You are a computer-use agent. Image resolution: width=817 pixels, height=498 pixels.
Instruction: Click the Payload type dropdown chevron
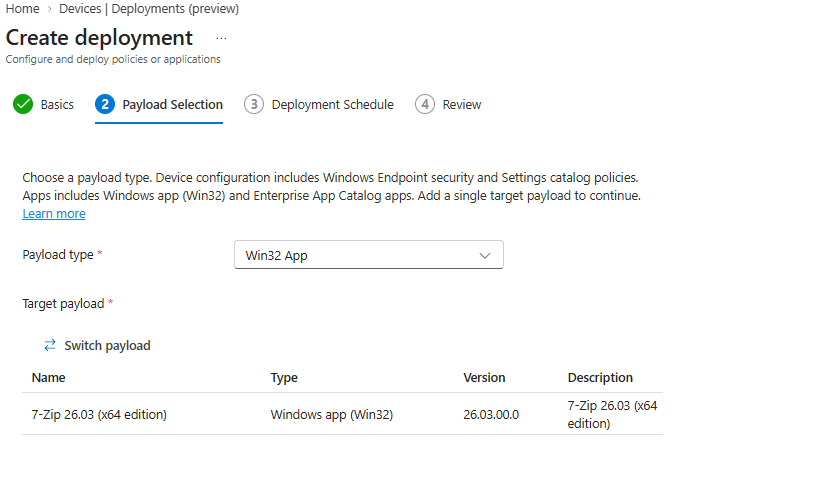point(485,255)
